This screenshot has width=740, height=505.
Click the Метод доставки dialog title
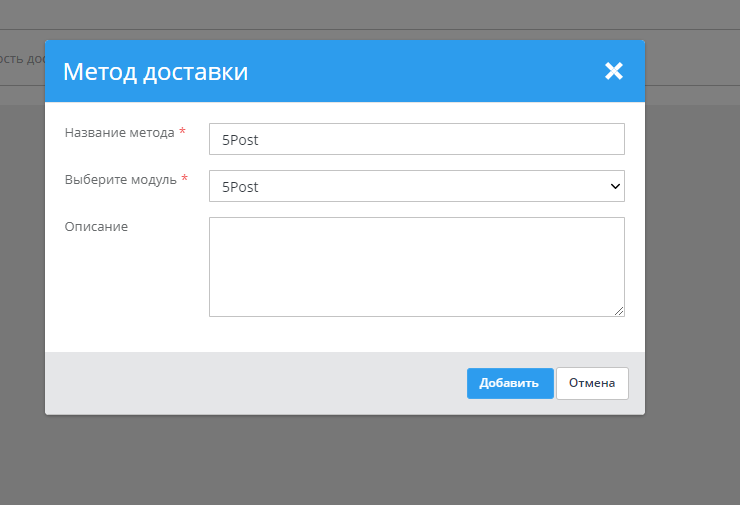[x=155, y=71]
